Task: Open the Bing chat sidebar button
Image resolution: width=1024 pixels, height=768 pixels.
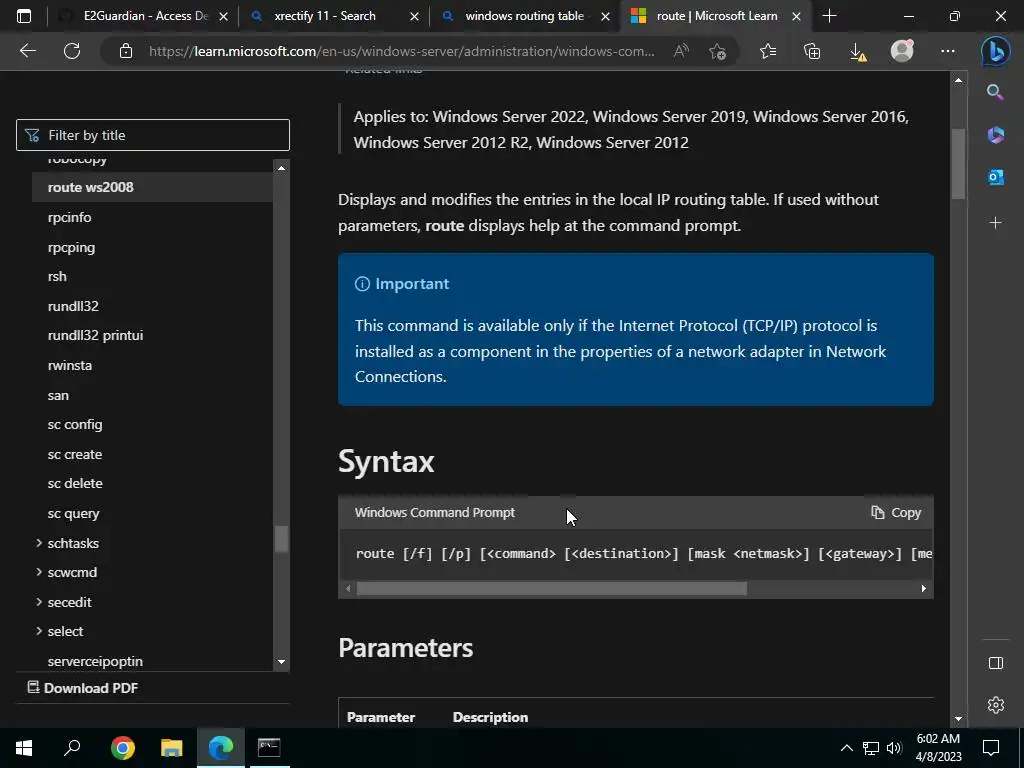Action: point(995,52)
